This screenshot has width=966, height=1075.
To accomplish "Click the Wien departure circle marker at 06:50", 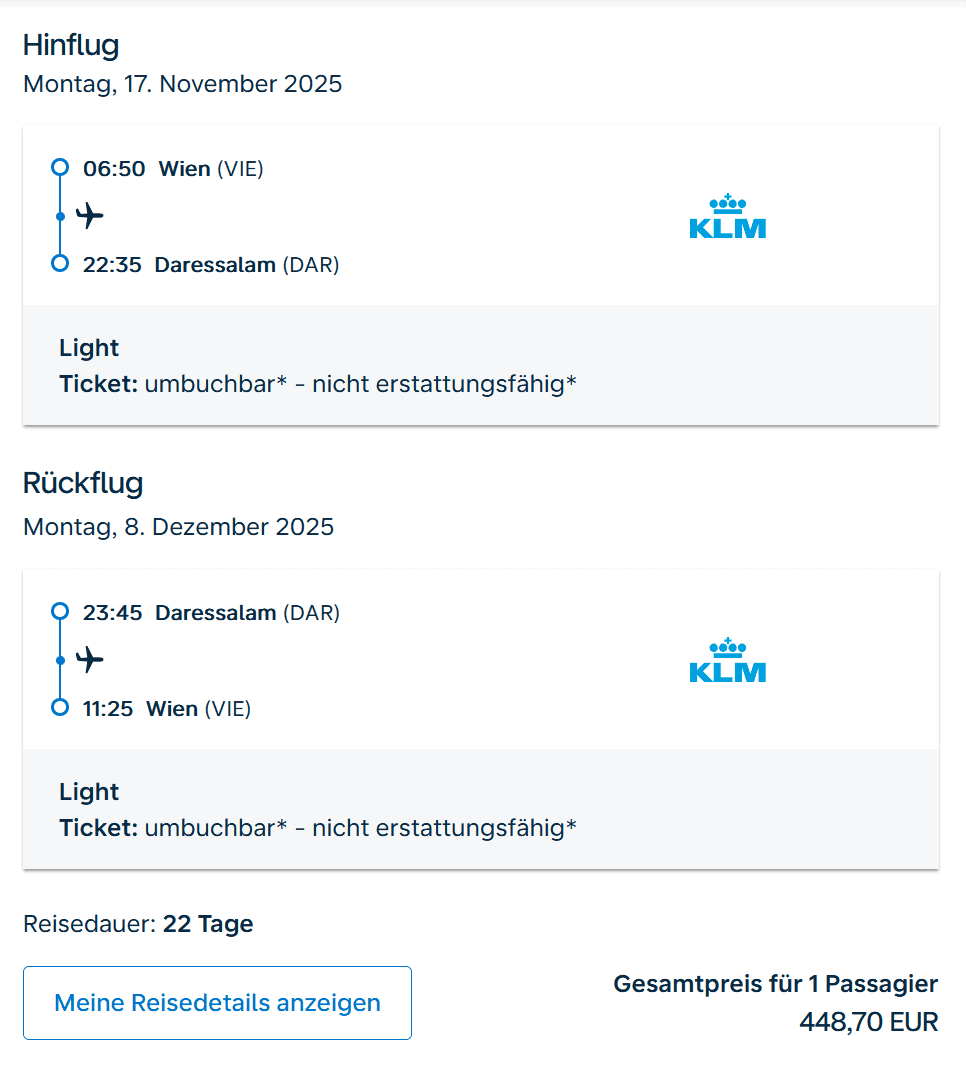I will click(60, 168).
